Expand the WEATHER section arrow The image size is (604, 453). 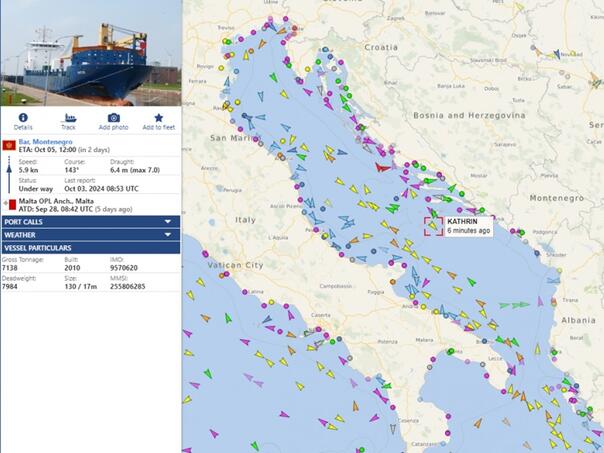168,235
